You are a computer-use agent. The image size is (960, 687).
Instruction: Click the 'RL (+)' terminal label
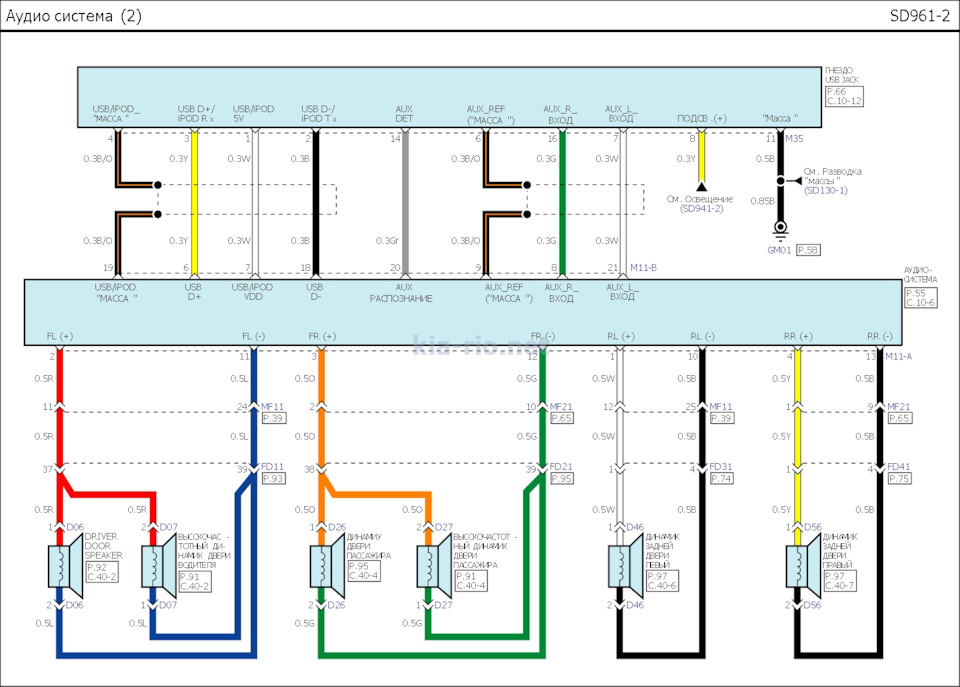(621, 336)
